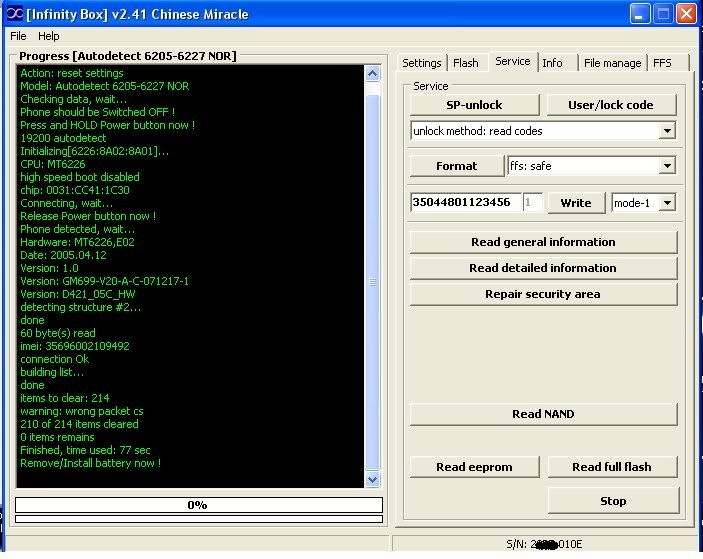Click the Read NAND button

(x=543, y=414)
